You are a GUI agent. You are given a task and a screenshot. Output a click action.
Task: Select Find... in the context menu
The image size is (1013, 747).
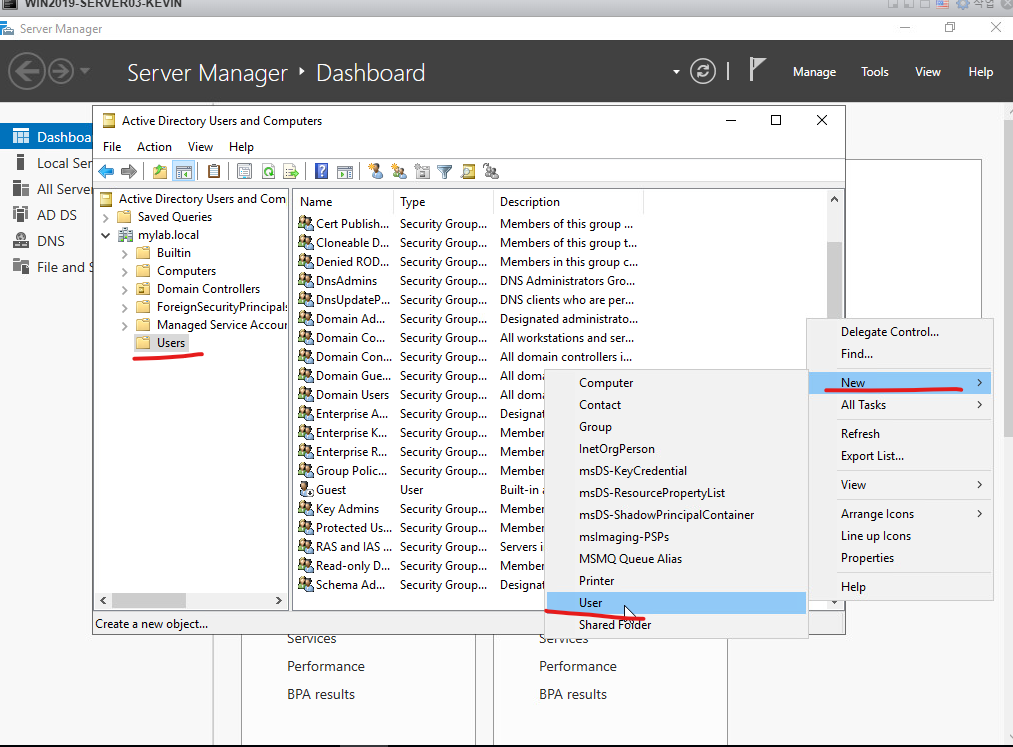(900, 354)
